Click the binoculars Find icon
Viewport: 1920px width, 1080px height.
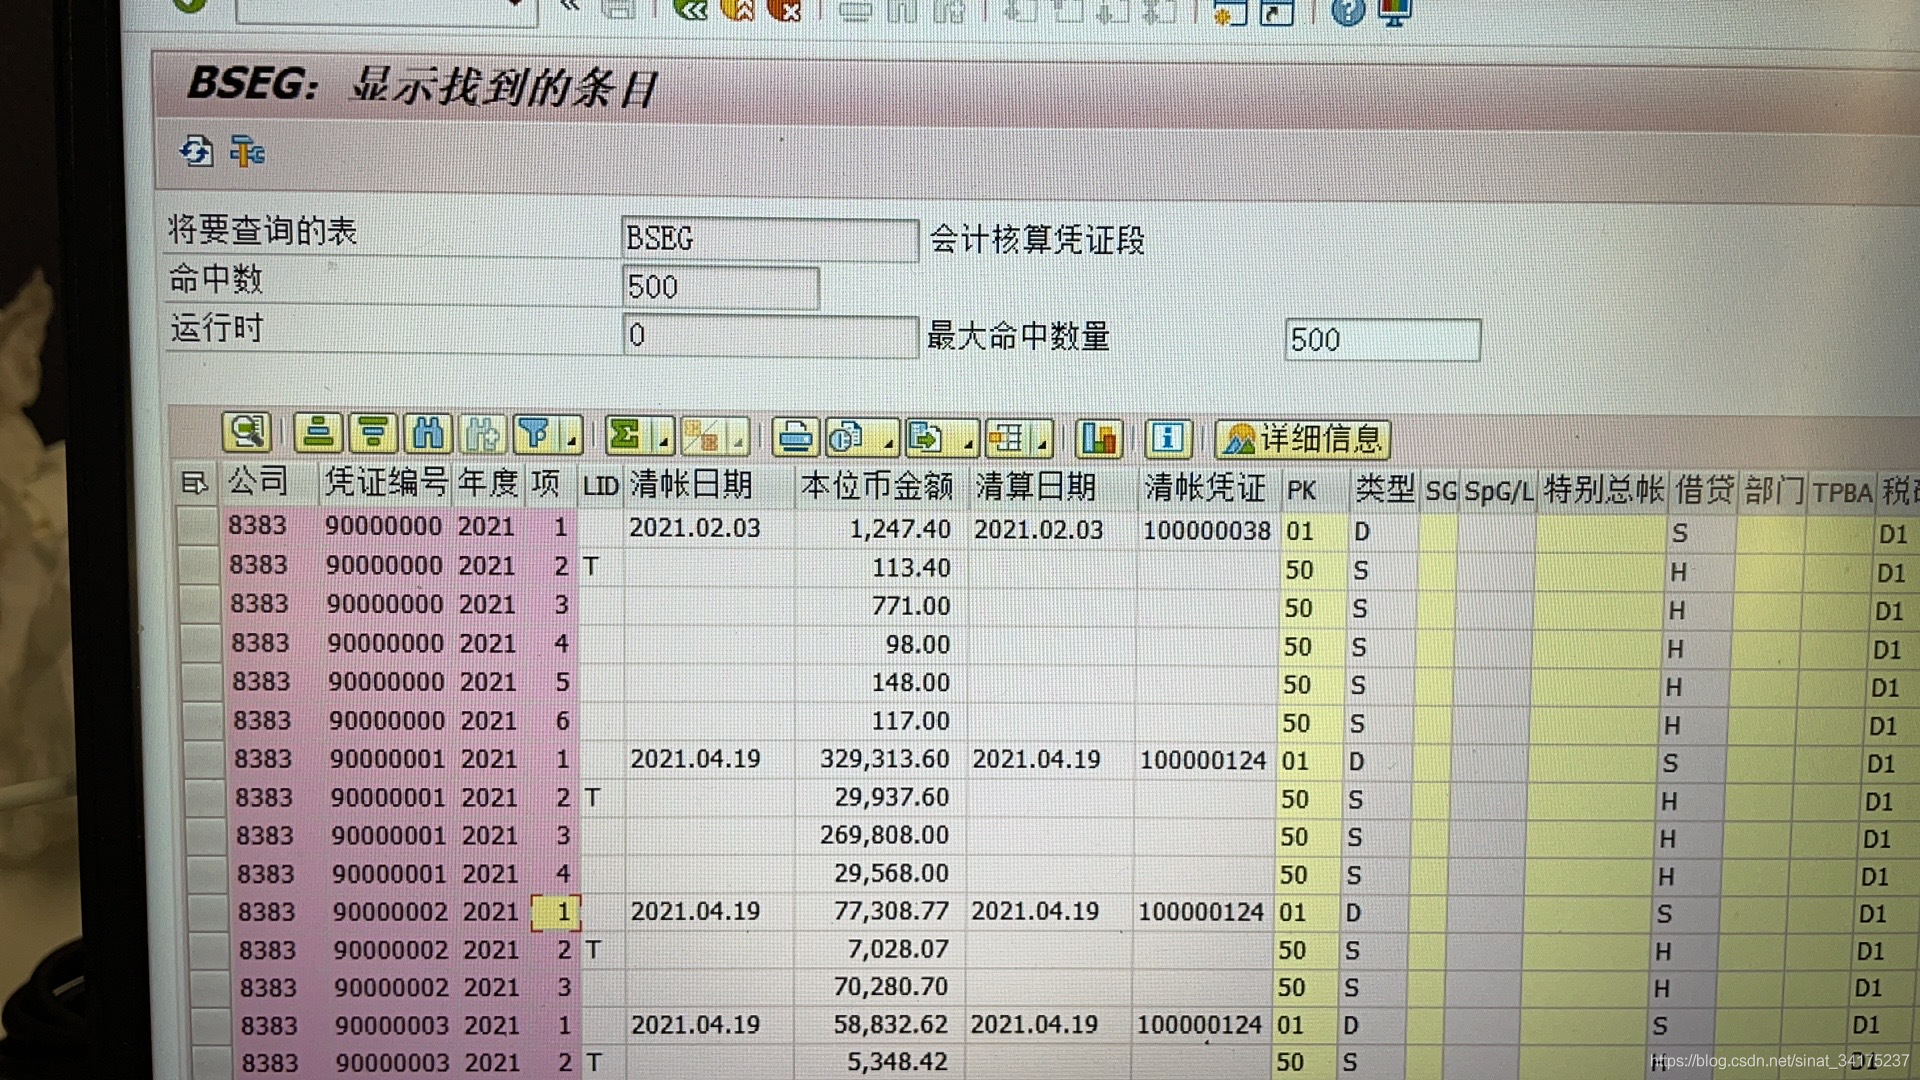click(428, 434)
